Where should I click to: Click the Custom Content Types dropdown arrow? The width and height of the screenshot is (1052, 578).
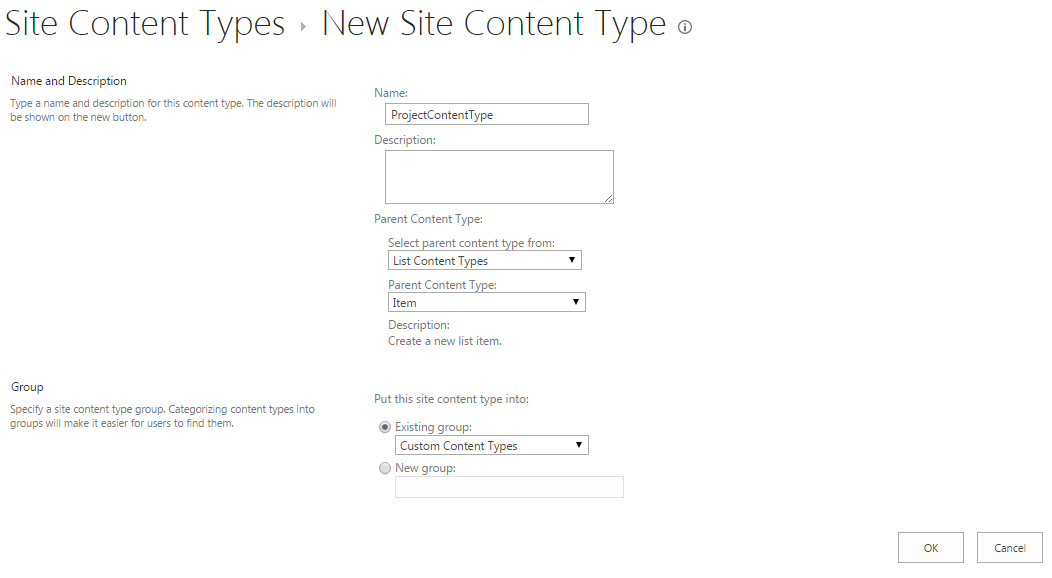click(578, 445)
